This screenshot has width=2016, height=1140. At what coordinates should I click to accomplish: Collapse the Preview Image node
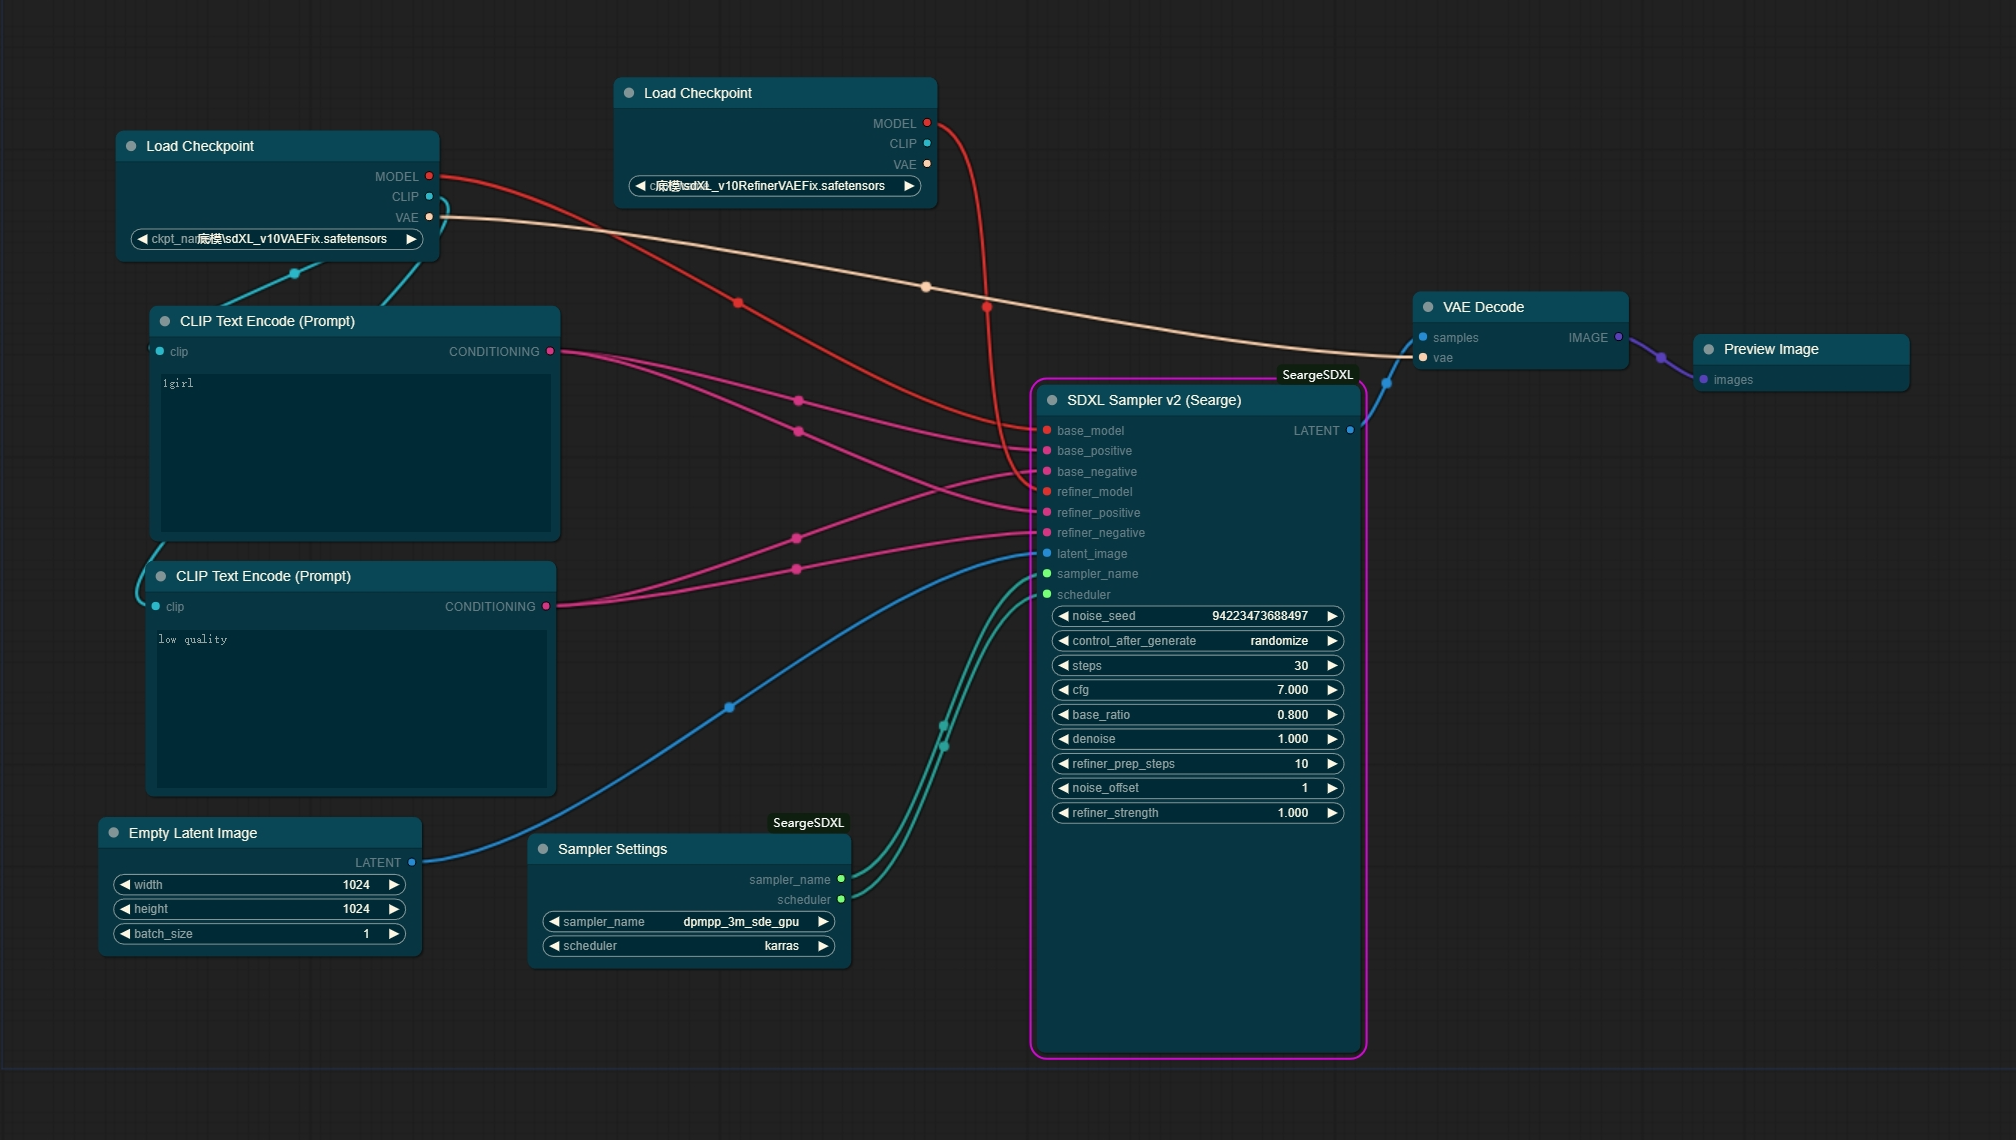pos(1710,349)
